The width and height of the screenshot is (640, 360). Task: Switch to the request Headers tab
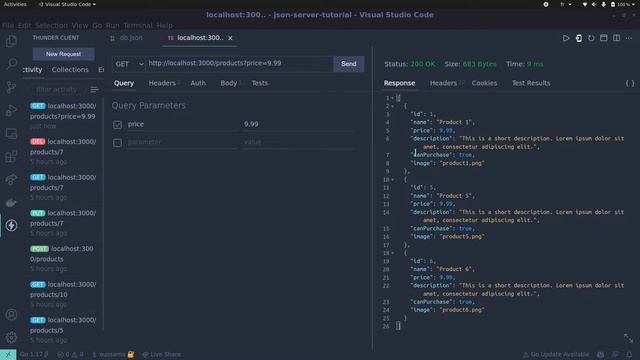coord(162,83)
